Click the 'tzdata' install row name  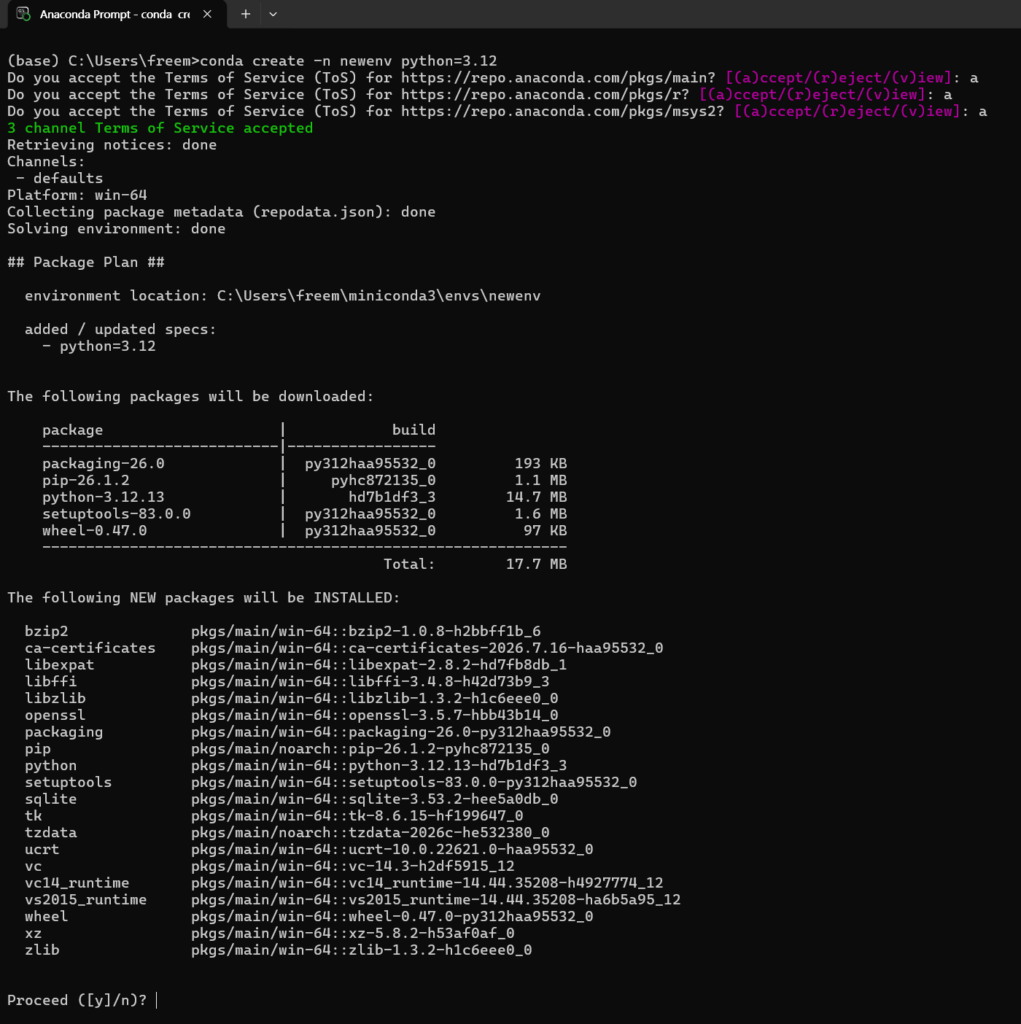point(51,833)
